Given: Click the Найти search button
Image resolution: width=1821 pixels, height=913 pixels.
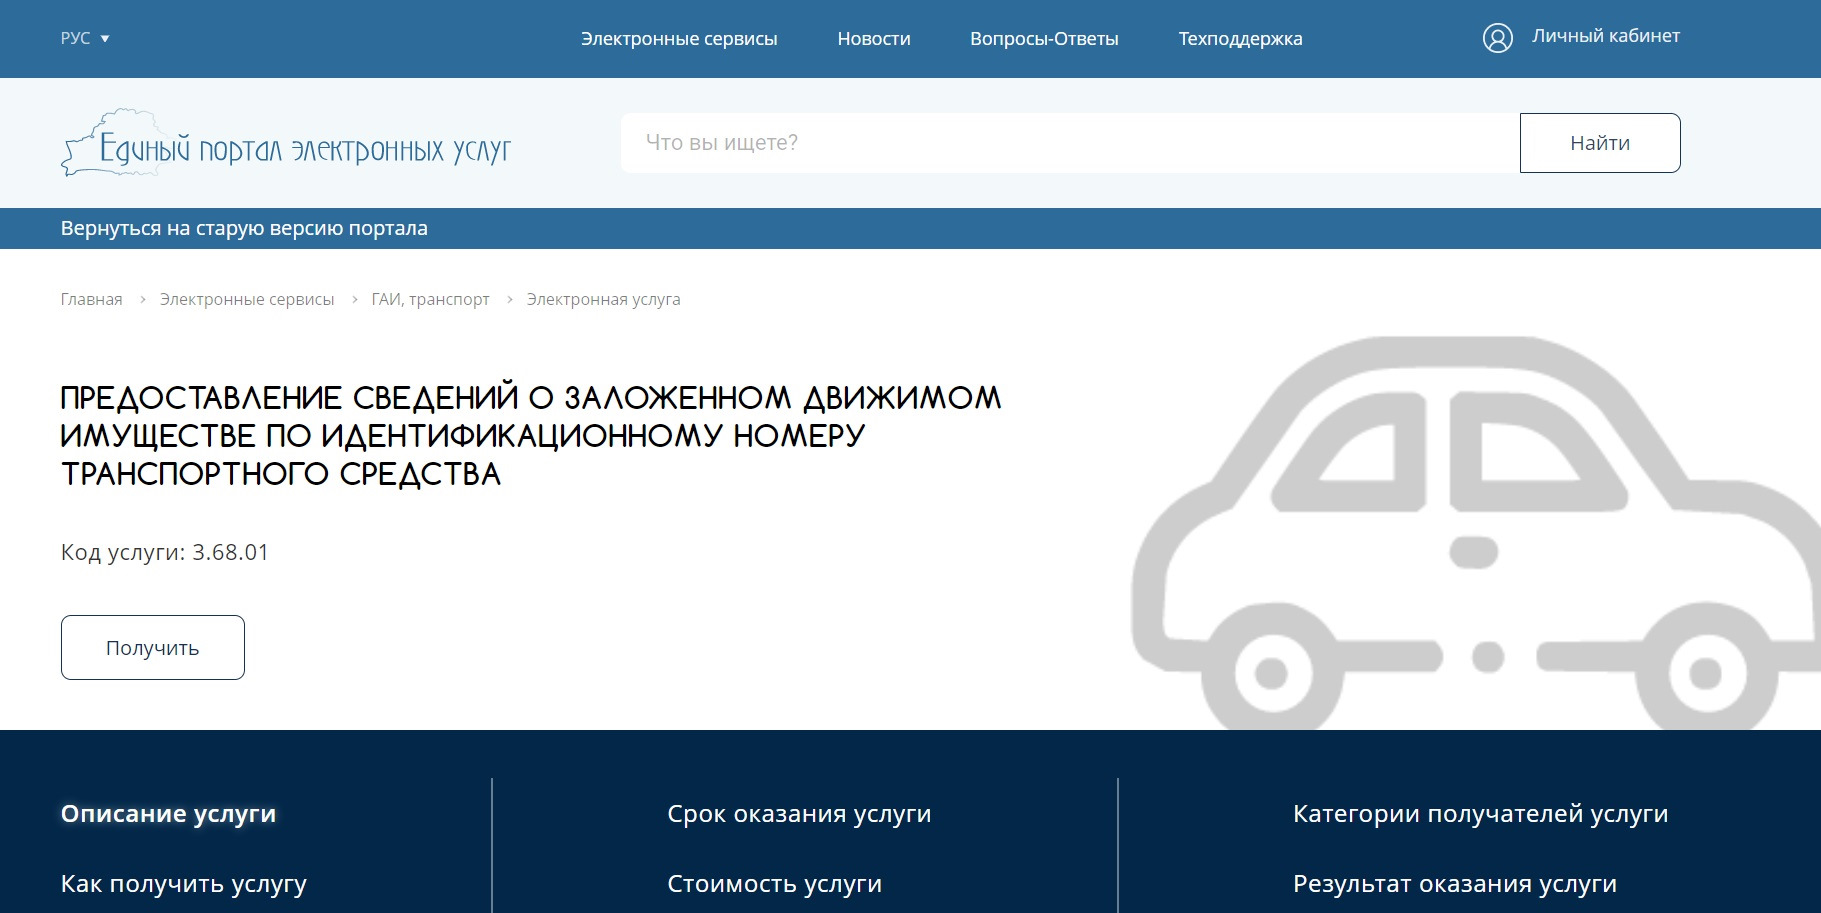Looking at the screenshot, I should coord(1600,143).
